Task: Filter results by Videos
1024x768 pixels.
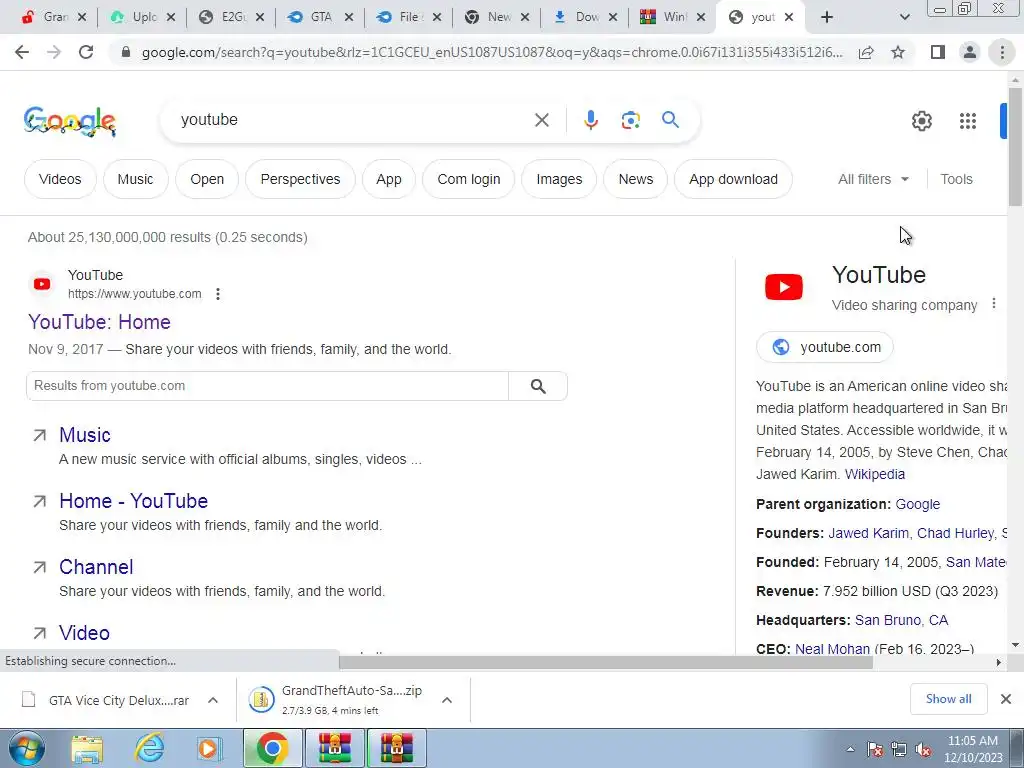Action: point(60,179)
